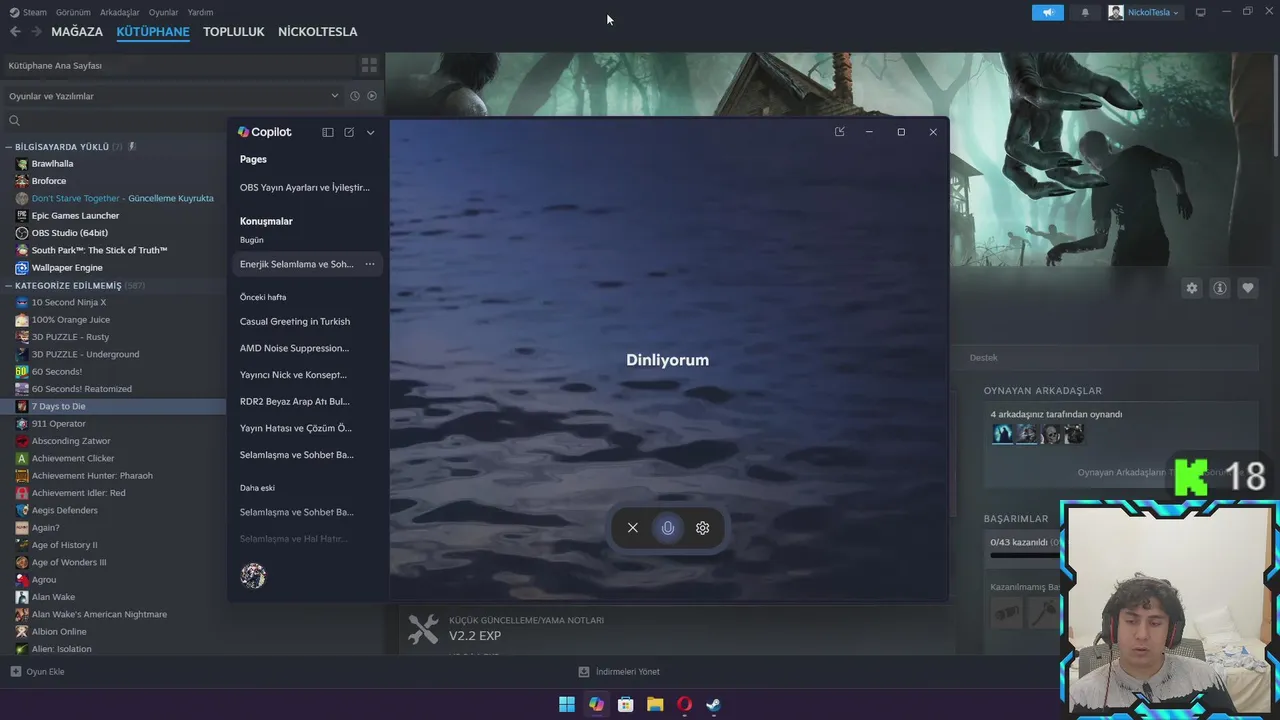The image size is (1280, 720).
Task: Open Yayın Hatası ve Çözüm conversation
Action: point(295,428)
